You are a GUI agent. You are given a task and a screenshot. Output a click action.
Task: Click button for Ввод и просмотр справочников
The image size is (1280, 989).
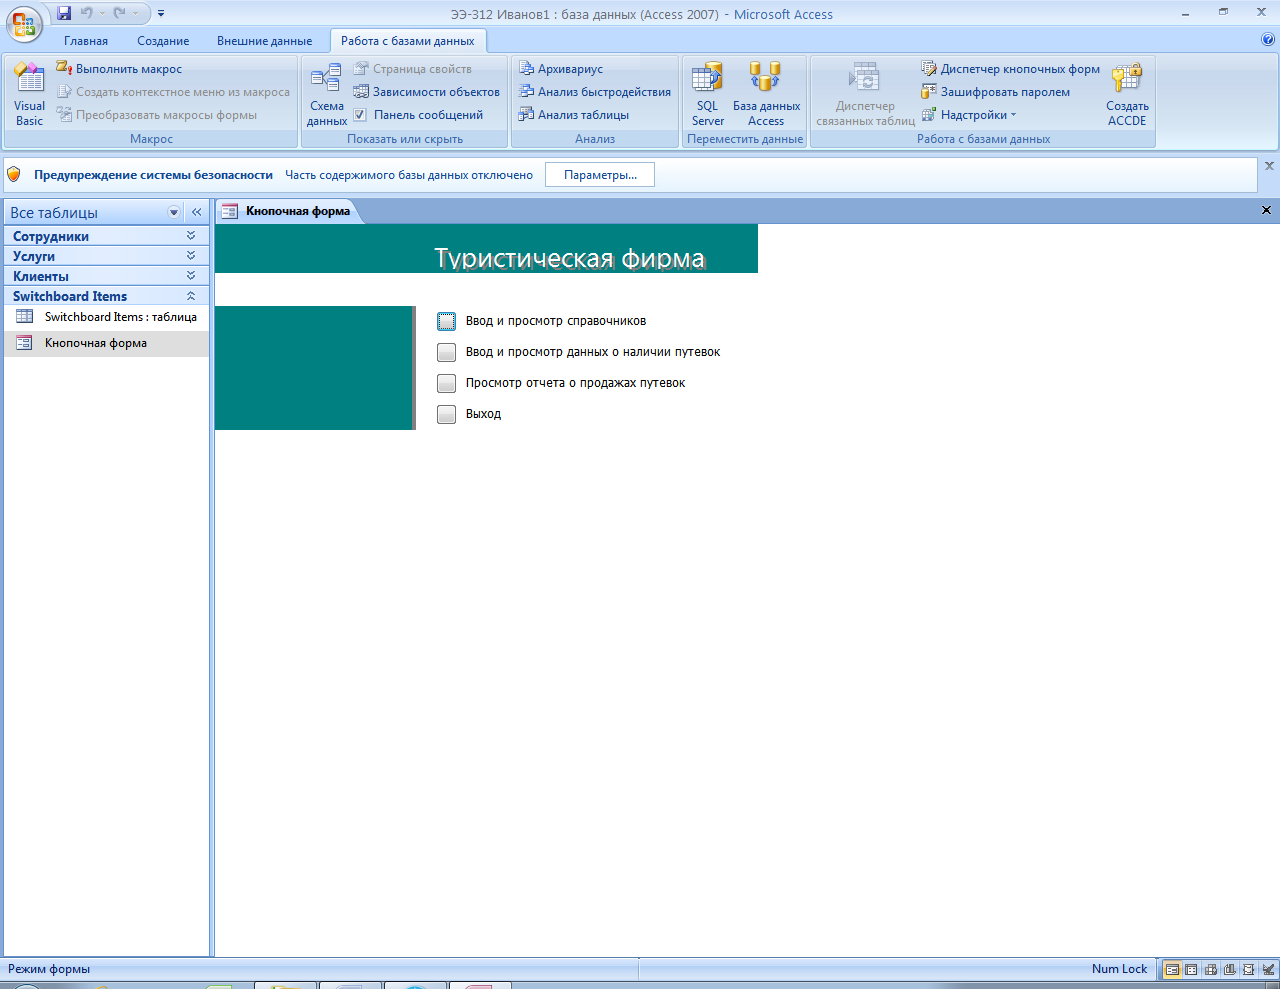click(447, 321)
